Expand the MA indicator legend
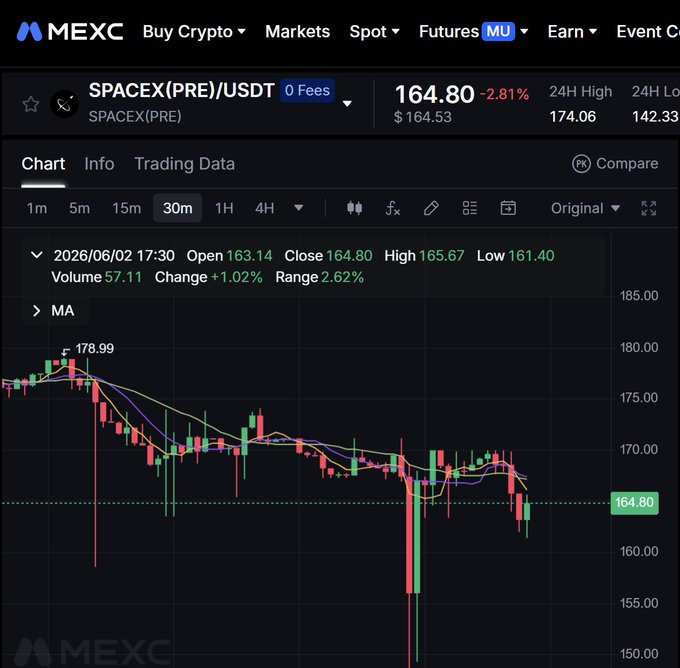Screen dimensions: 680x668 click(x=36, y=311)
